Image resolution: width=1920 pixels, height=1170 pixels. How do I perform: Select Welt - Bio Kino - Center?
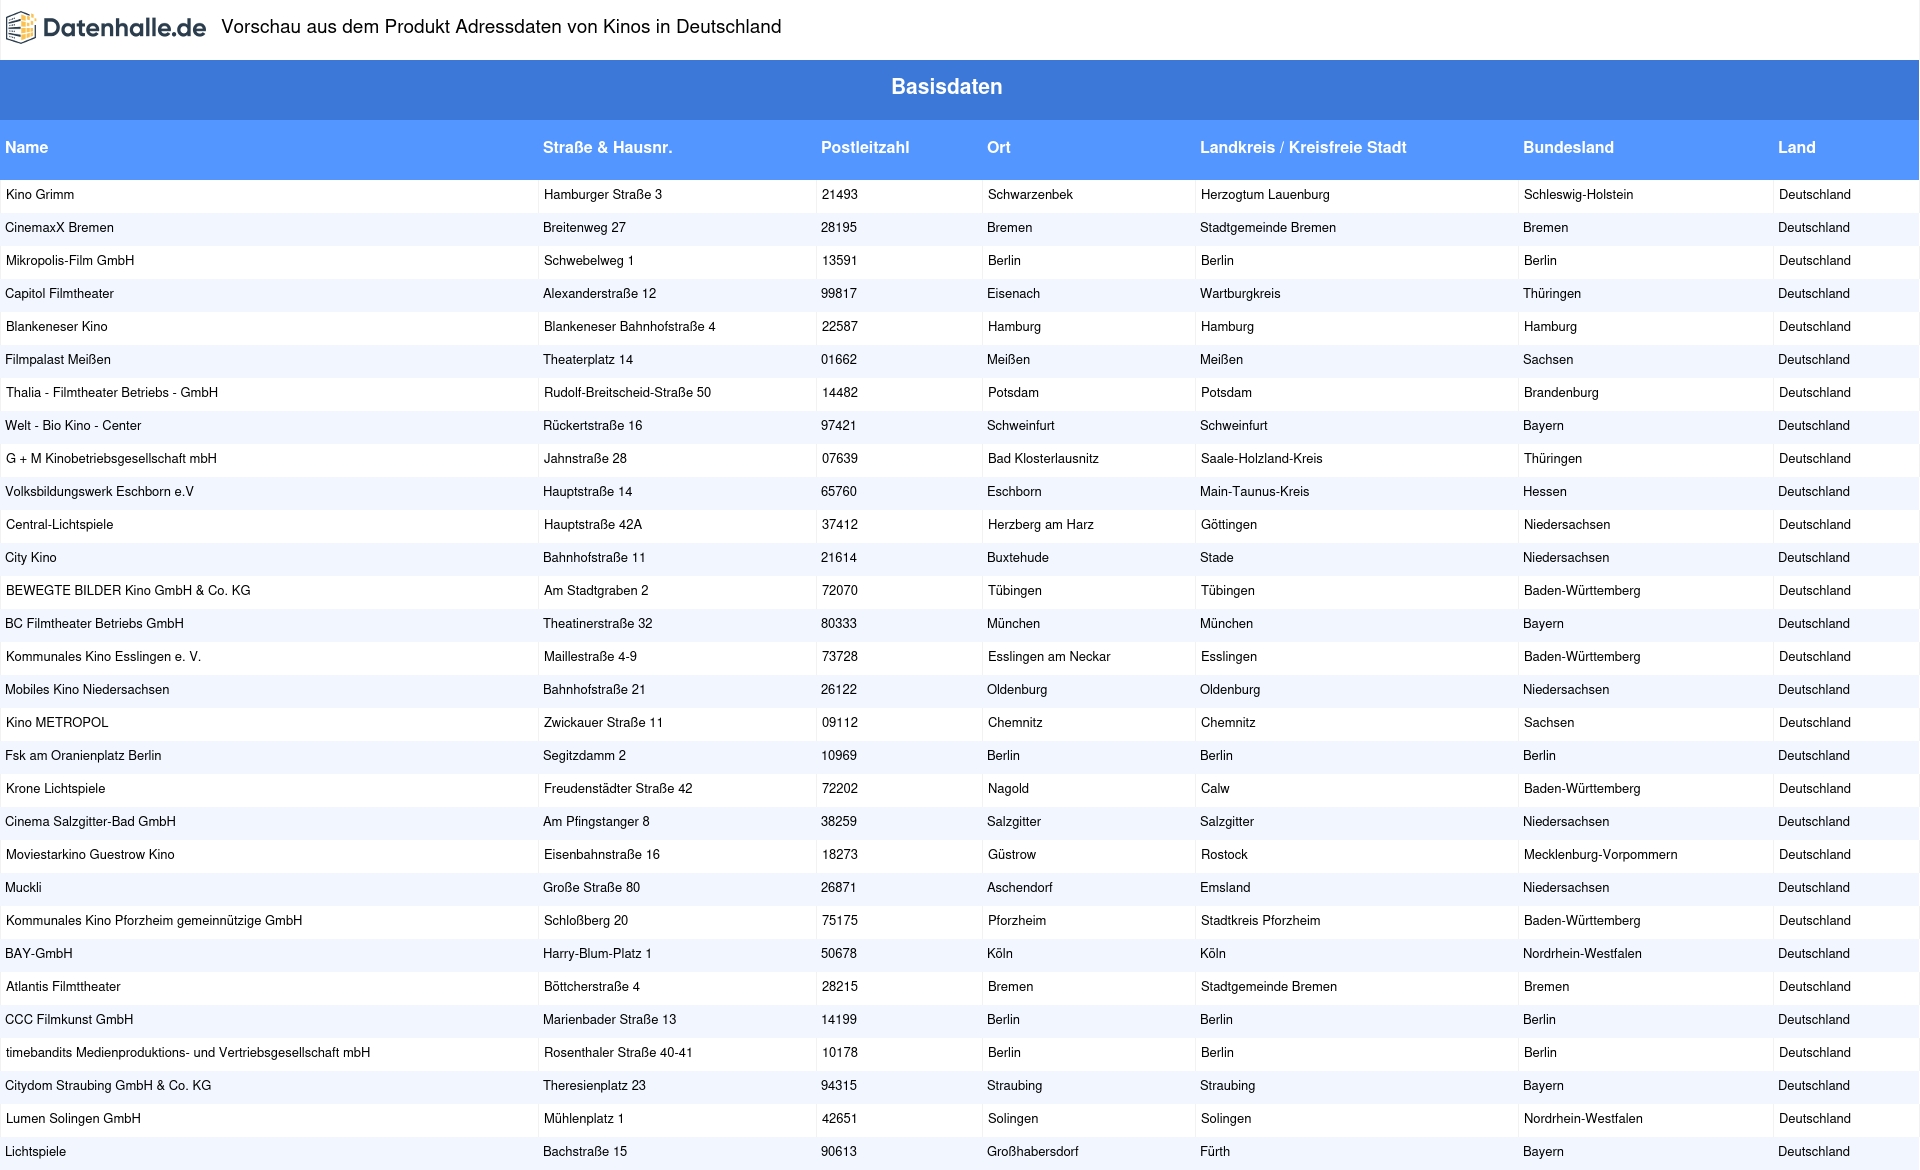click(73, 426)
